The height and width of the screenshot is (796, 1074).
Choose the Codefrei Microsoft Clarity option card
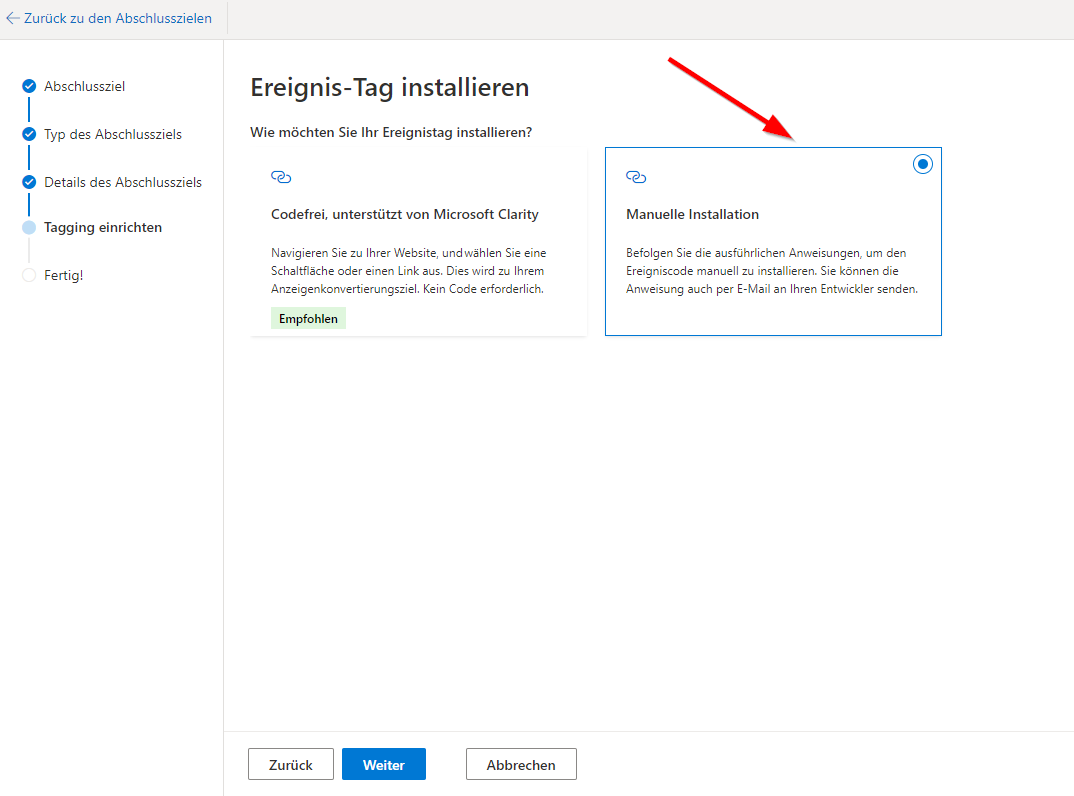(419, 242)
